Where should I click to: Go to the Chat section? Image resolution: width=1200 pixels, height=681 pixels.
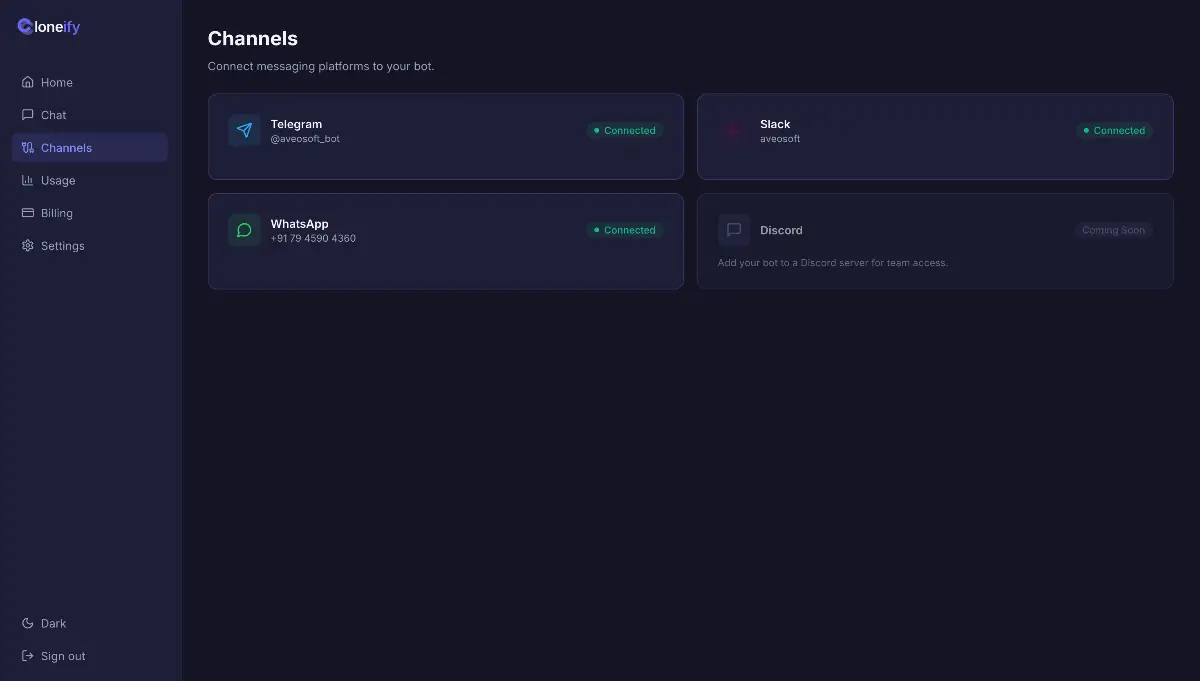tap(90, 115)
